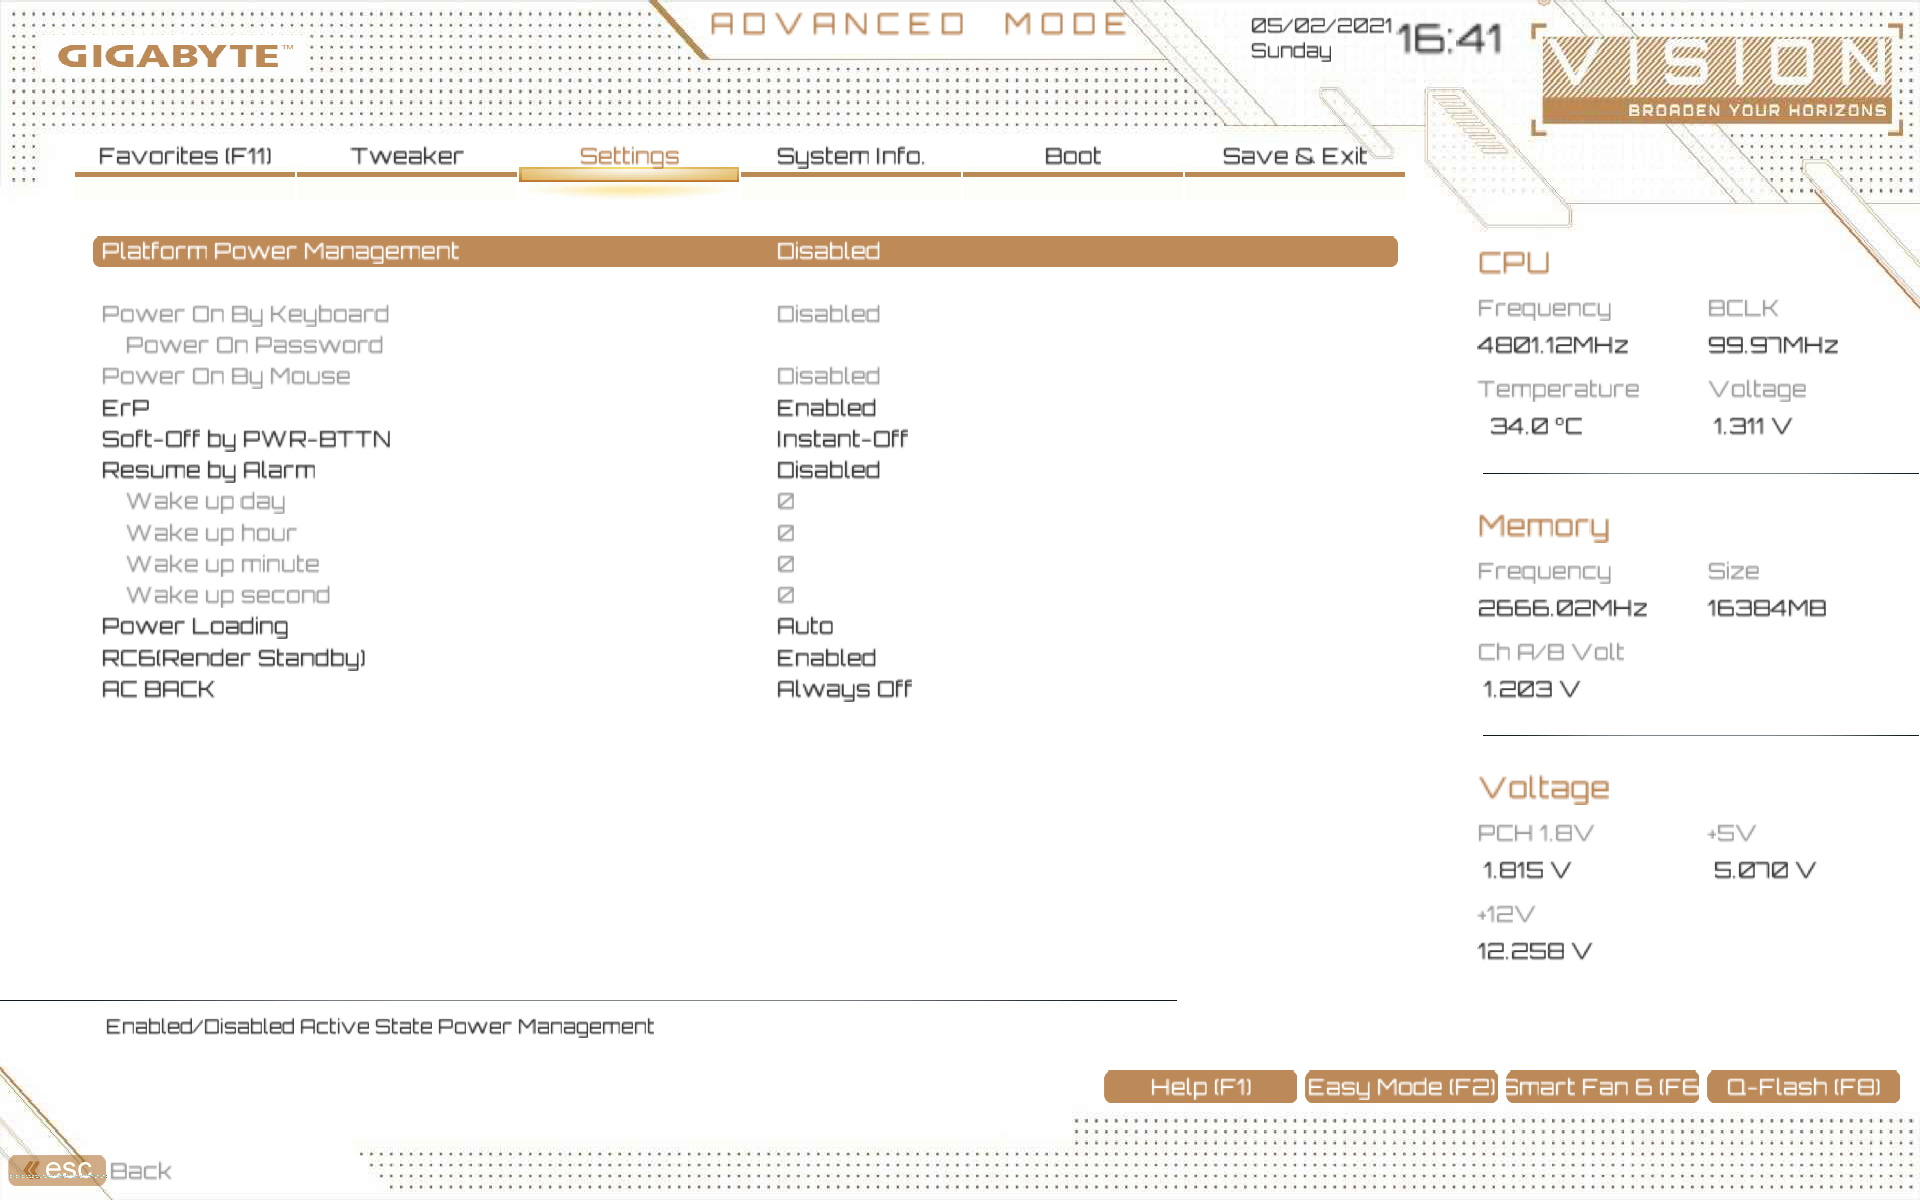Open the System Info. tab
This screenshot has width=1920, height=1200.
pyautogui.click(x=850, y=156)
